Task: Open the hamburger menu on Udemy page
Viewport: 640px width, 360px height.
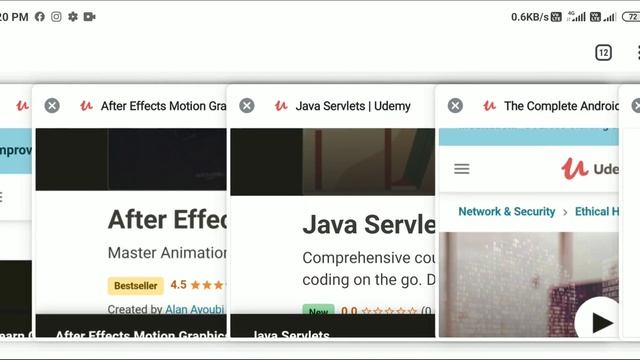Action: pyautogui.click(x=462, y=169)
